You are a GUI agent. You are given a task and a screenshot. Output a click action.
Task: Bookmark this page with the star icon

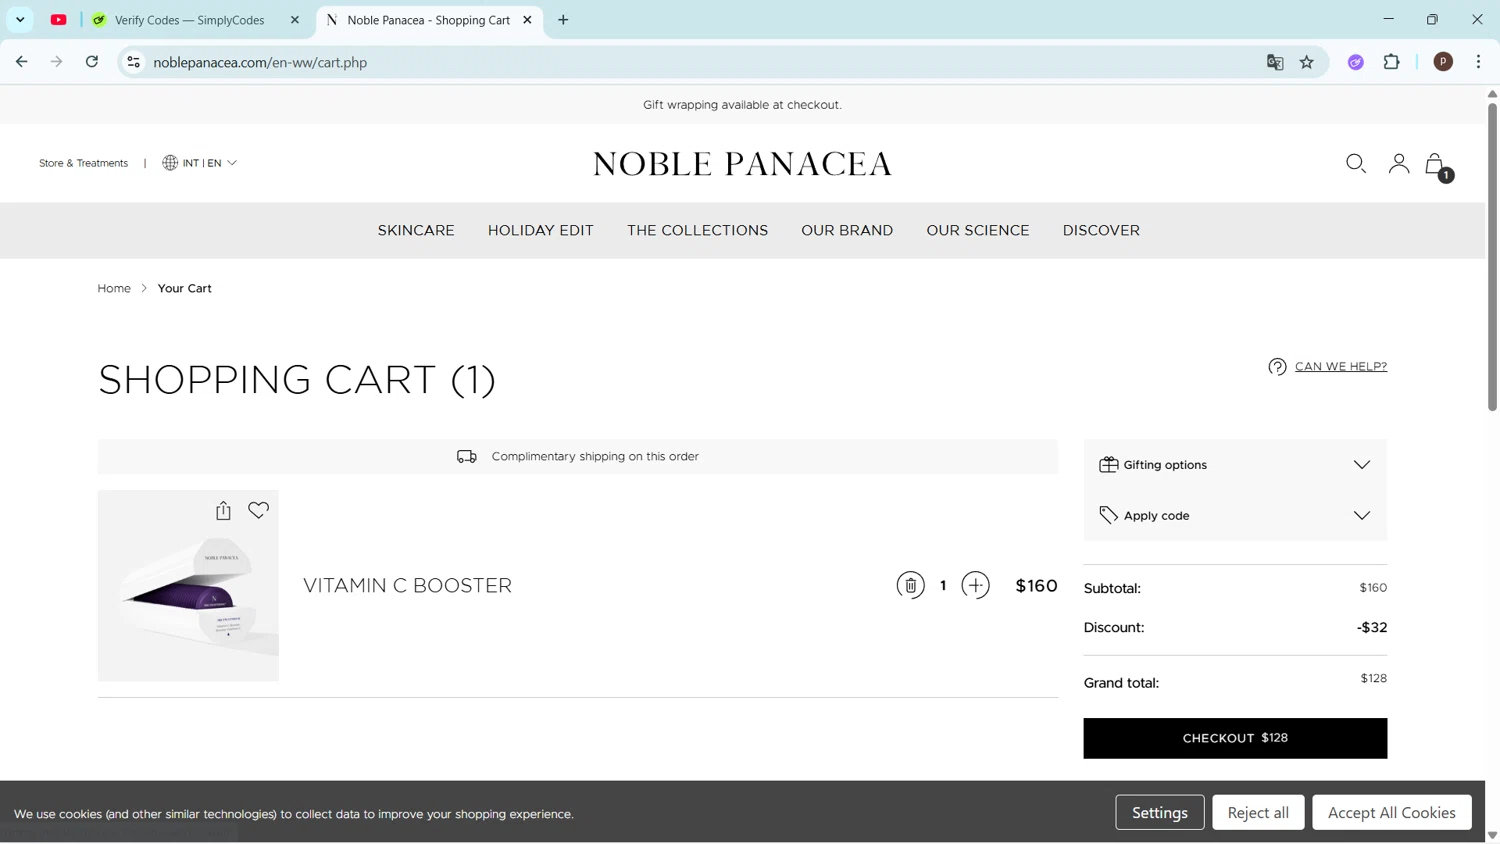pos(1307,62)
